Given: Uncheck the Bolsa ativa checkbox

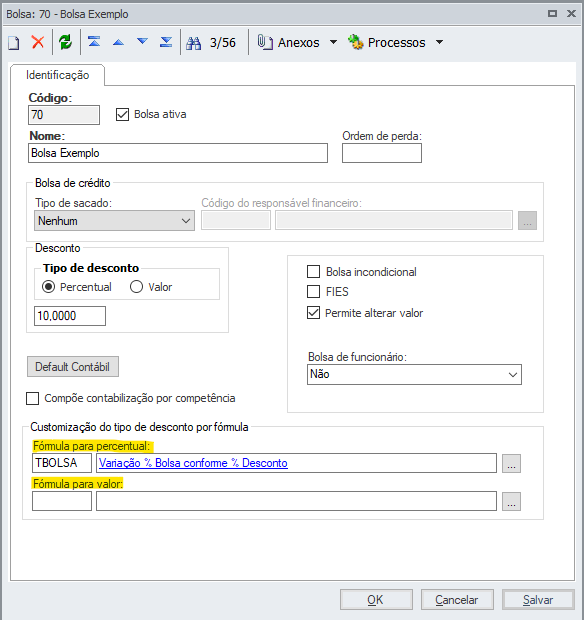Looking at the screenshot, I should tap(122, 115).
